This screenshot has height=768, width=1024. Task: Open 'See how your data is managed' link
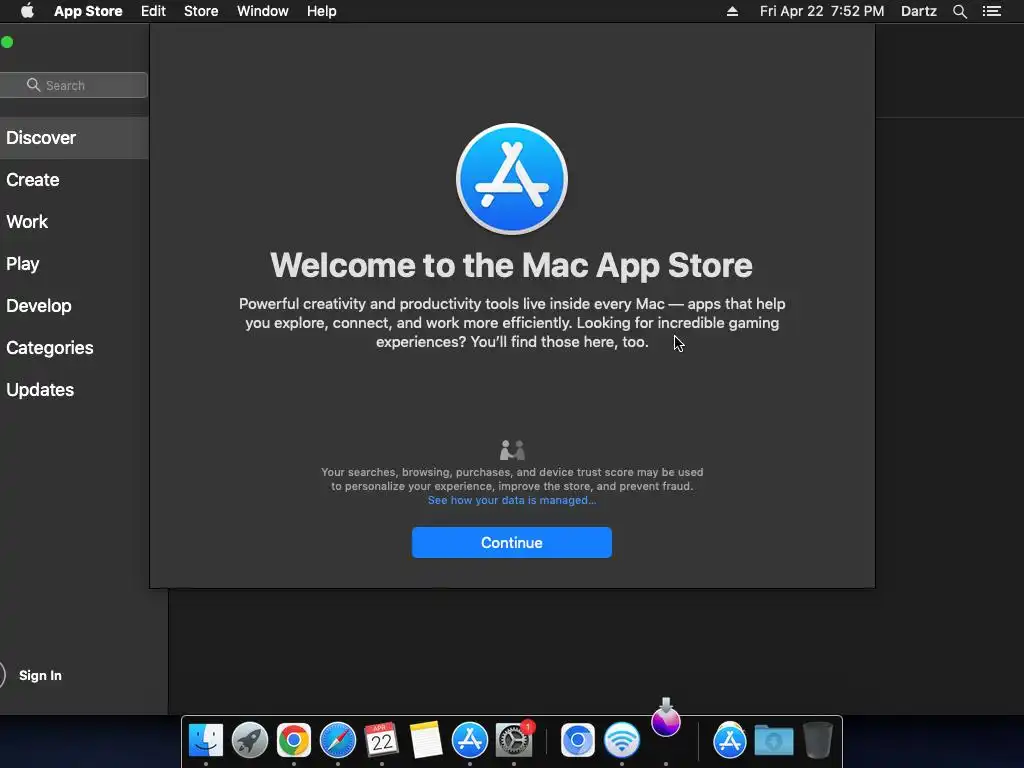(x=512, y=500)
